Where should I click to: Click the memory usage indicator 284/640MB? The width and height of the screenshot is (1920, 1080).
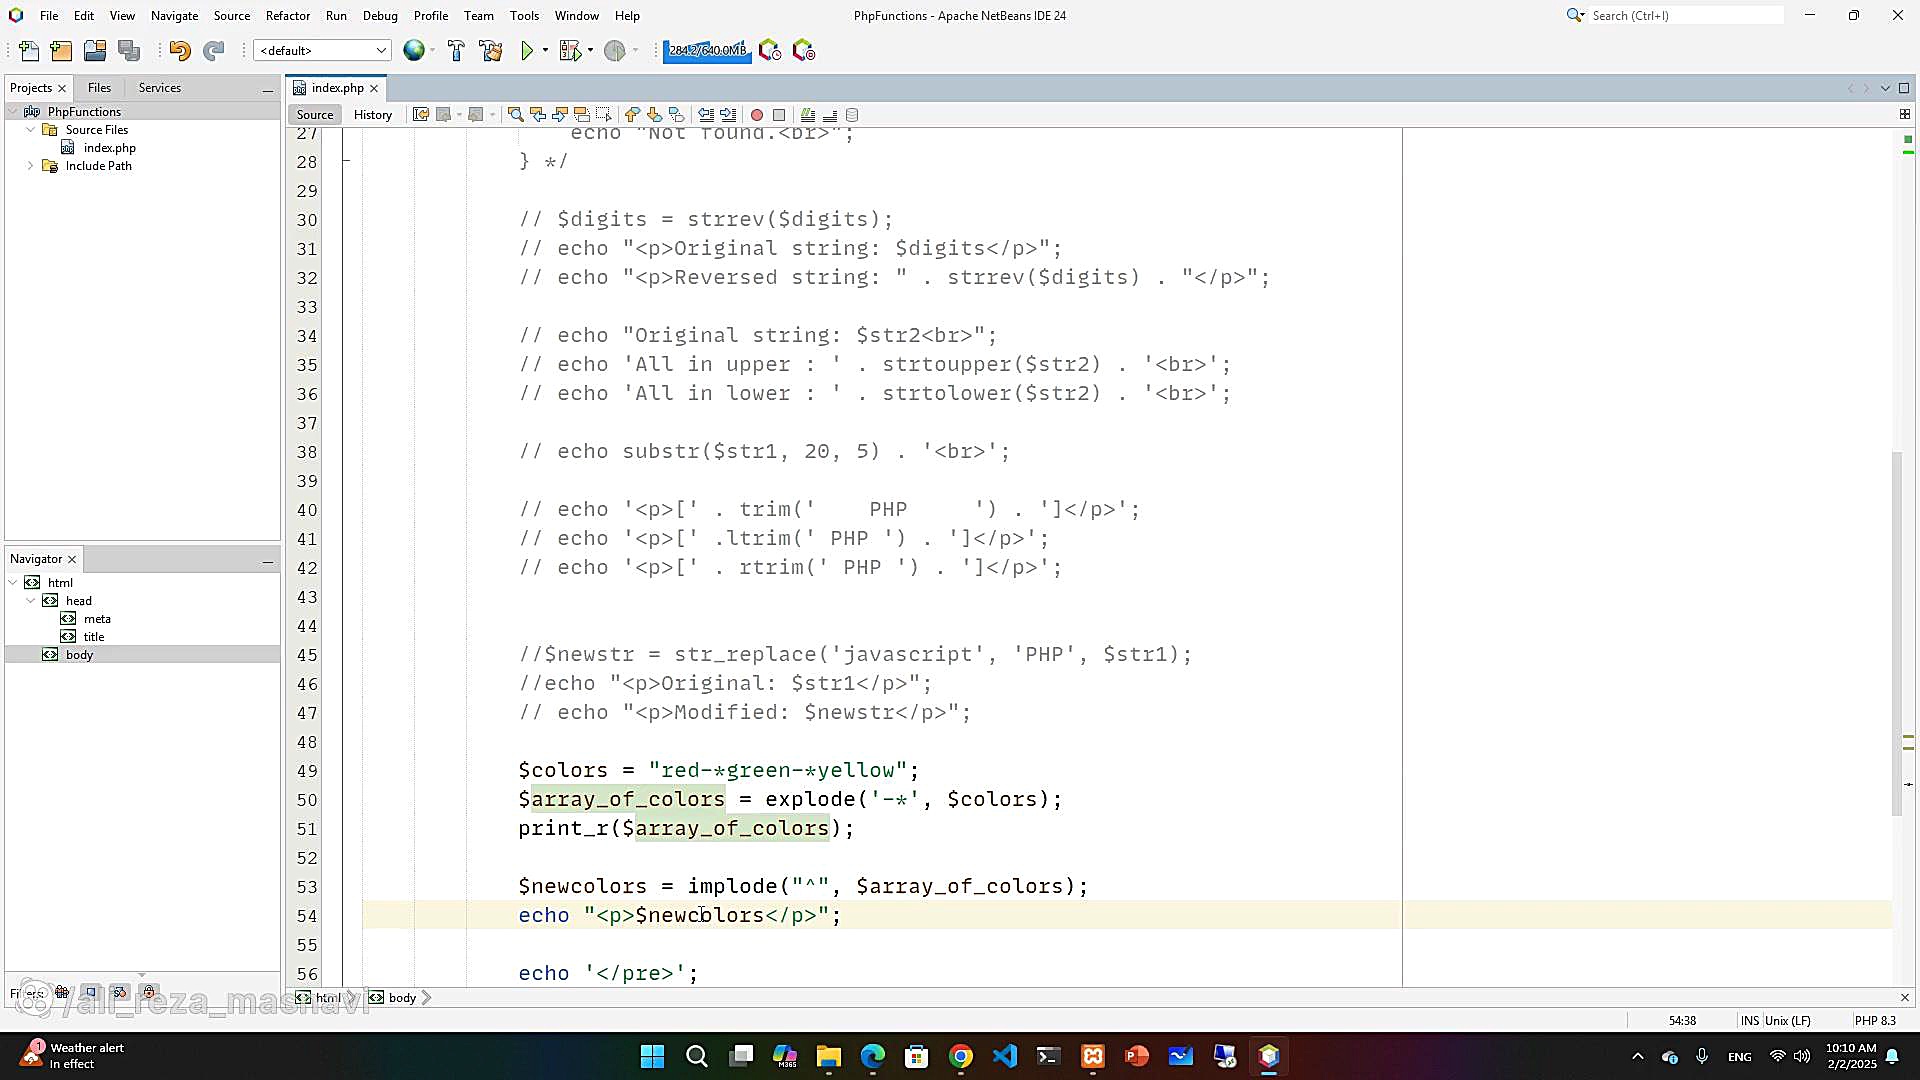tap(707, 51)
